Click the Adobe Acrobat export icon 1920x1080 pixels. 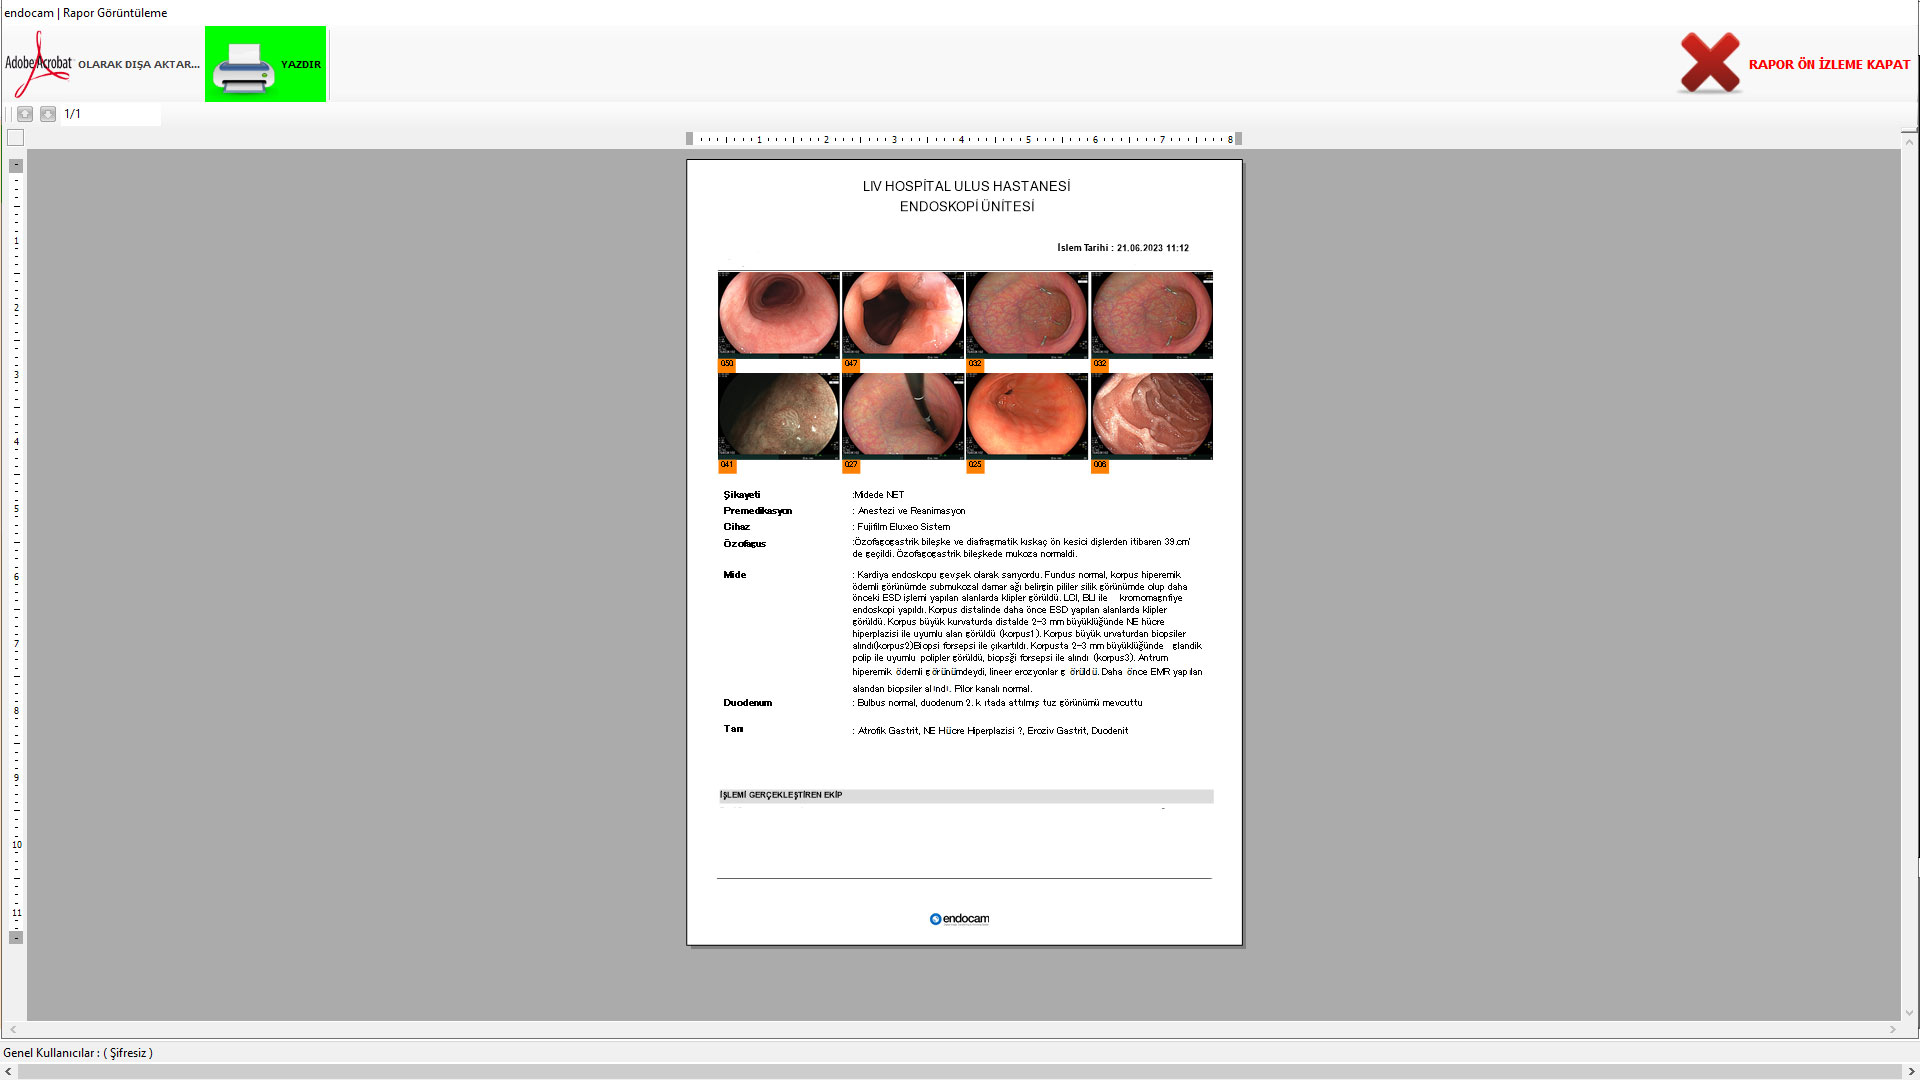pos(38,64)
